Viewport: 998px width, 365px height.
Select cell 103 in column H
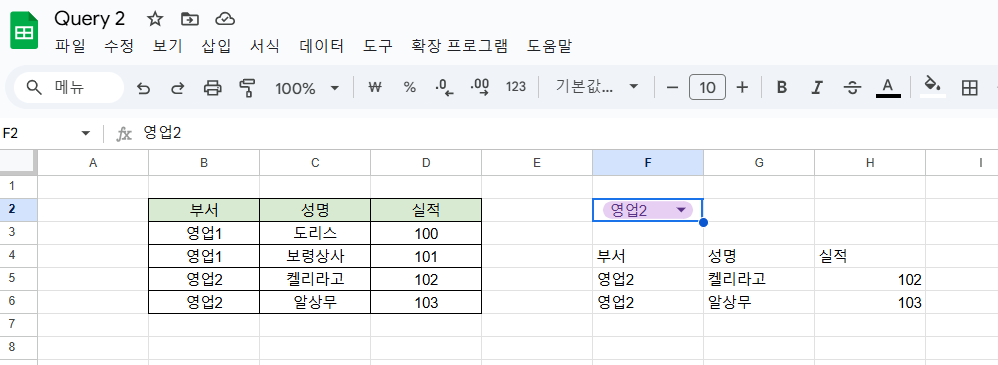(x=870, y=302)
